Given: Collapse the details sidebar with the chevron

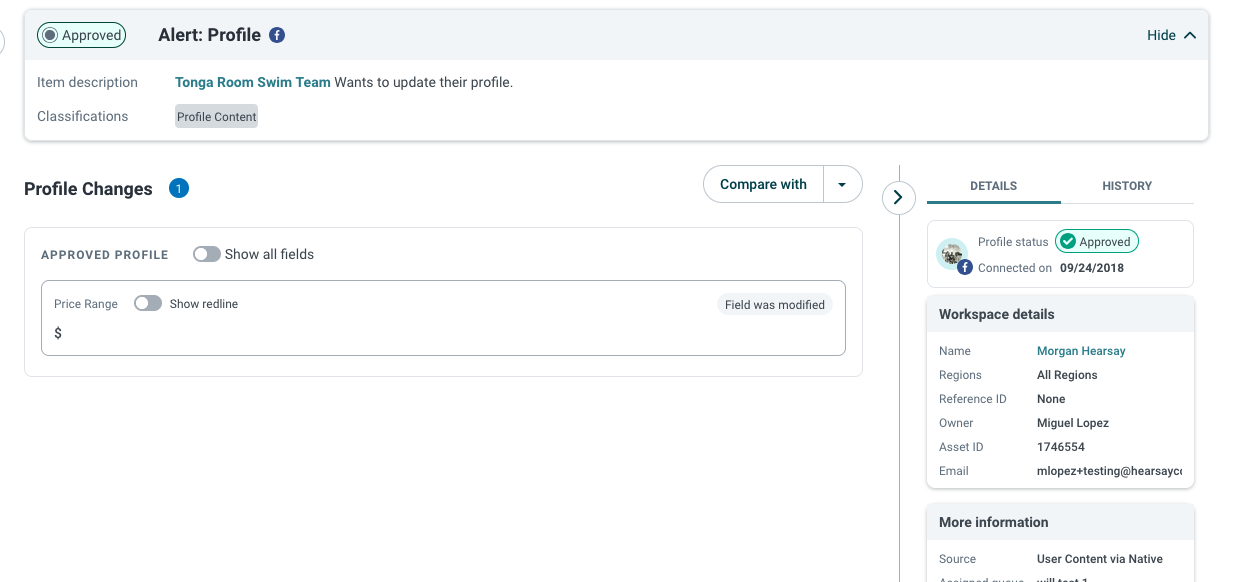Looking at the screenshot, I should click(898, 198).
